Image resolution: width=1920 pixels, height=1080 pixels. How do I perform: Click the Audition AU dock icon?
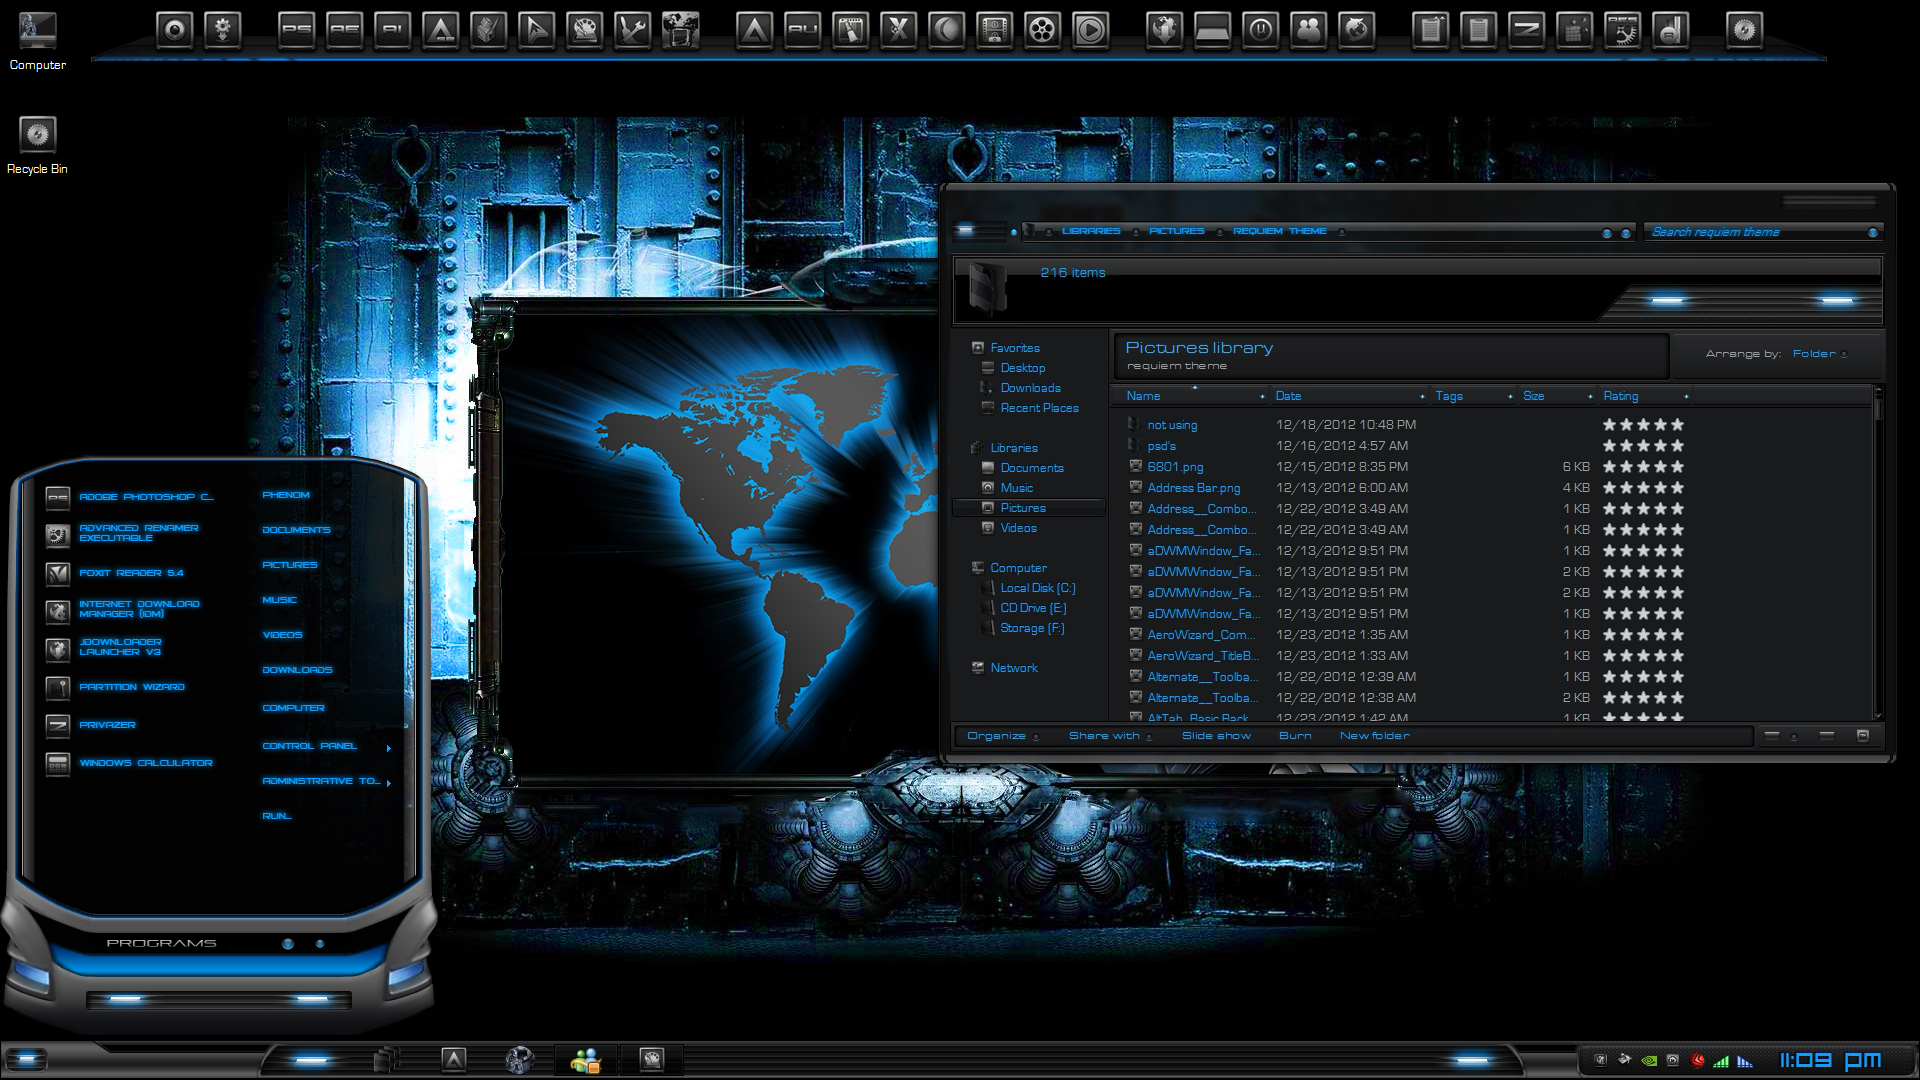[802, 30]
